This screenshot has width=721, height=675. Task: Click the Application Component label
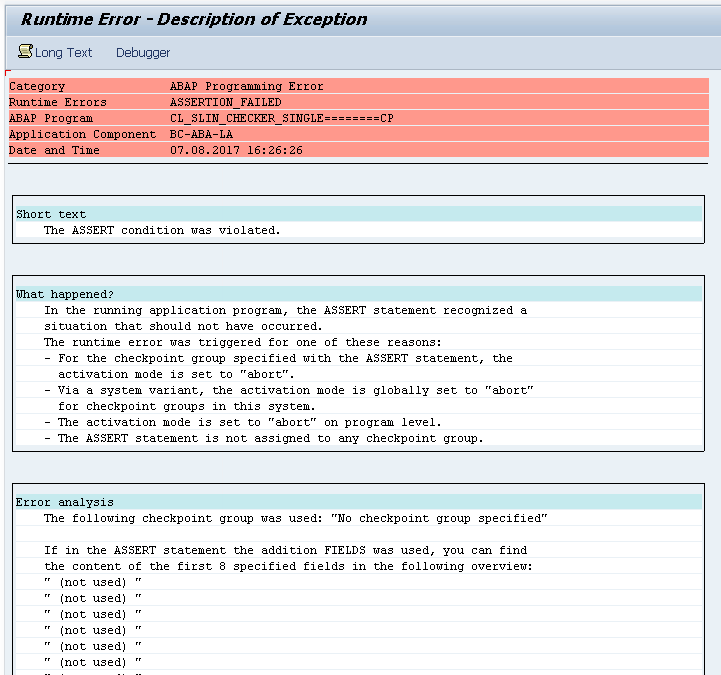click(83, 134)
